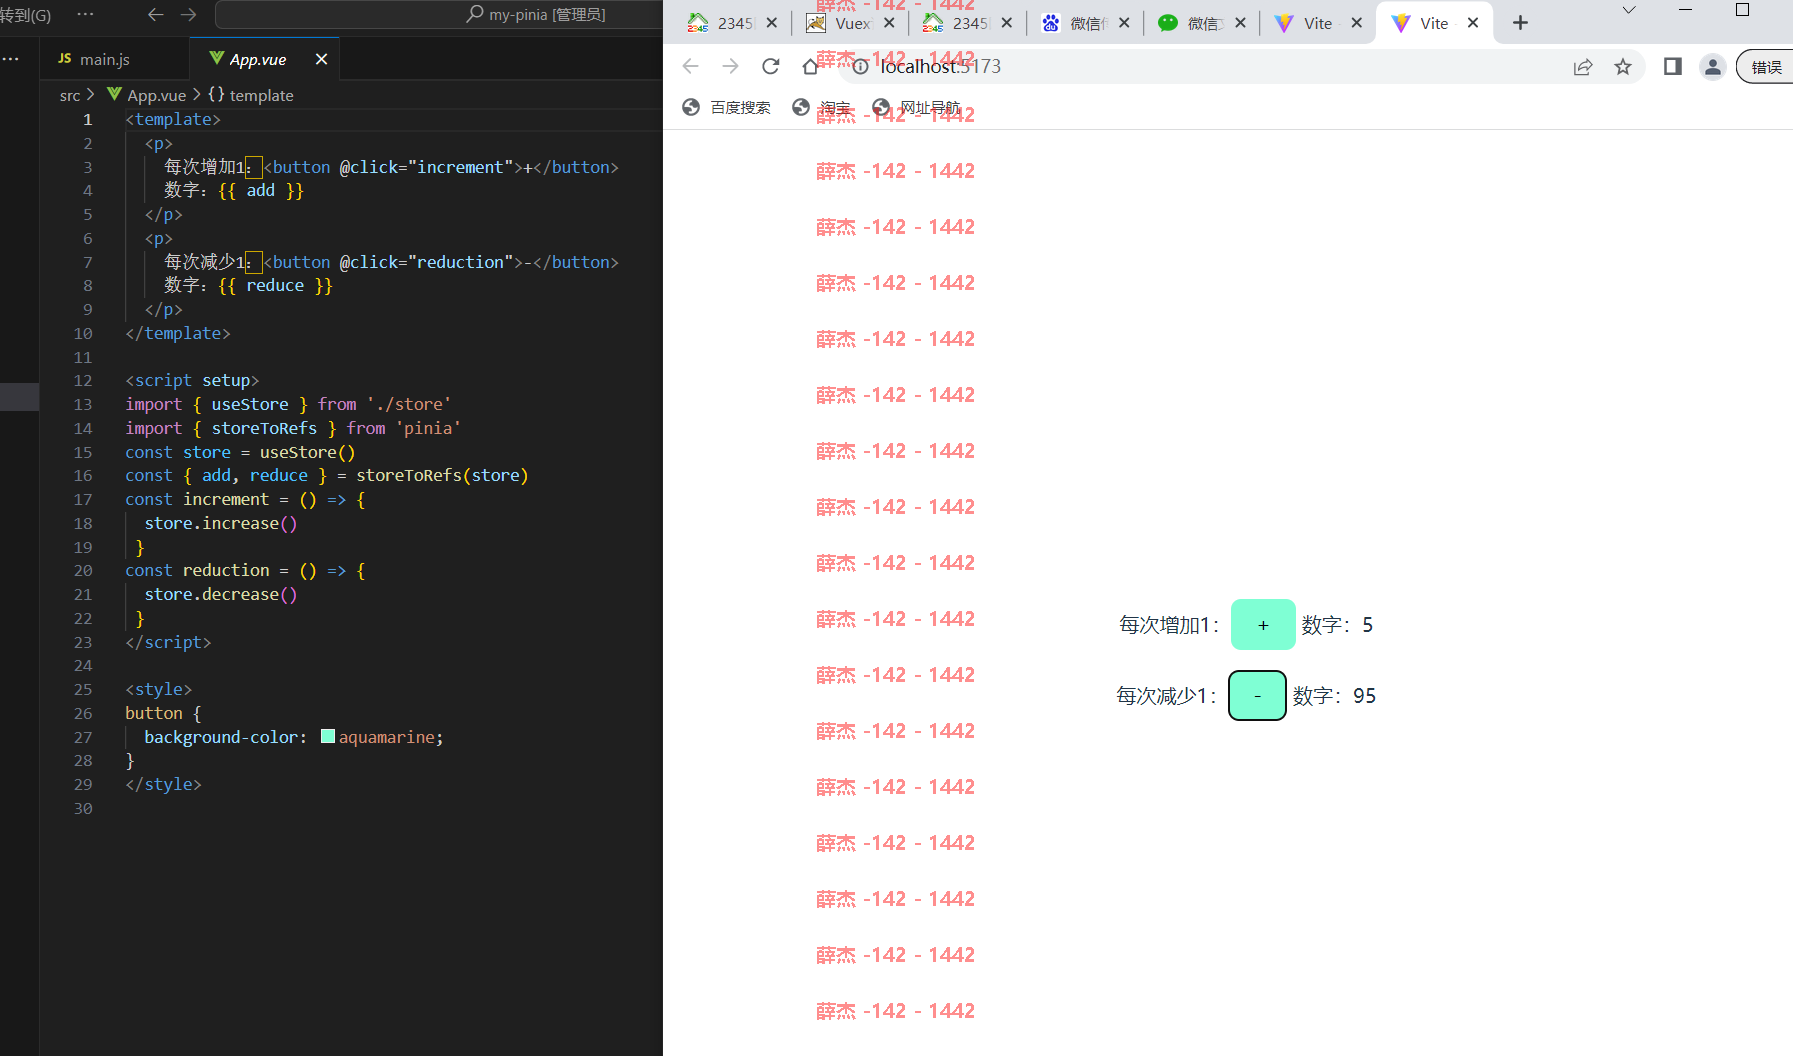1793x1056 pixels.
Task: Click 'store.decrease()' in the code
Action: [x=221, y=594]
